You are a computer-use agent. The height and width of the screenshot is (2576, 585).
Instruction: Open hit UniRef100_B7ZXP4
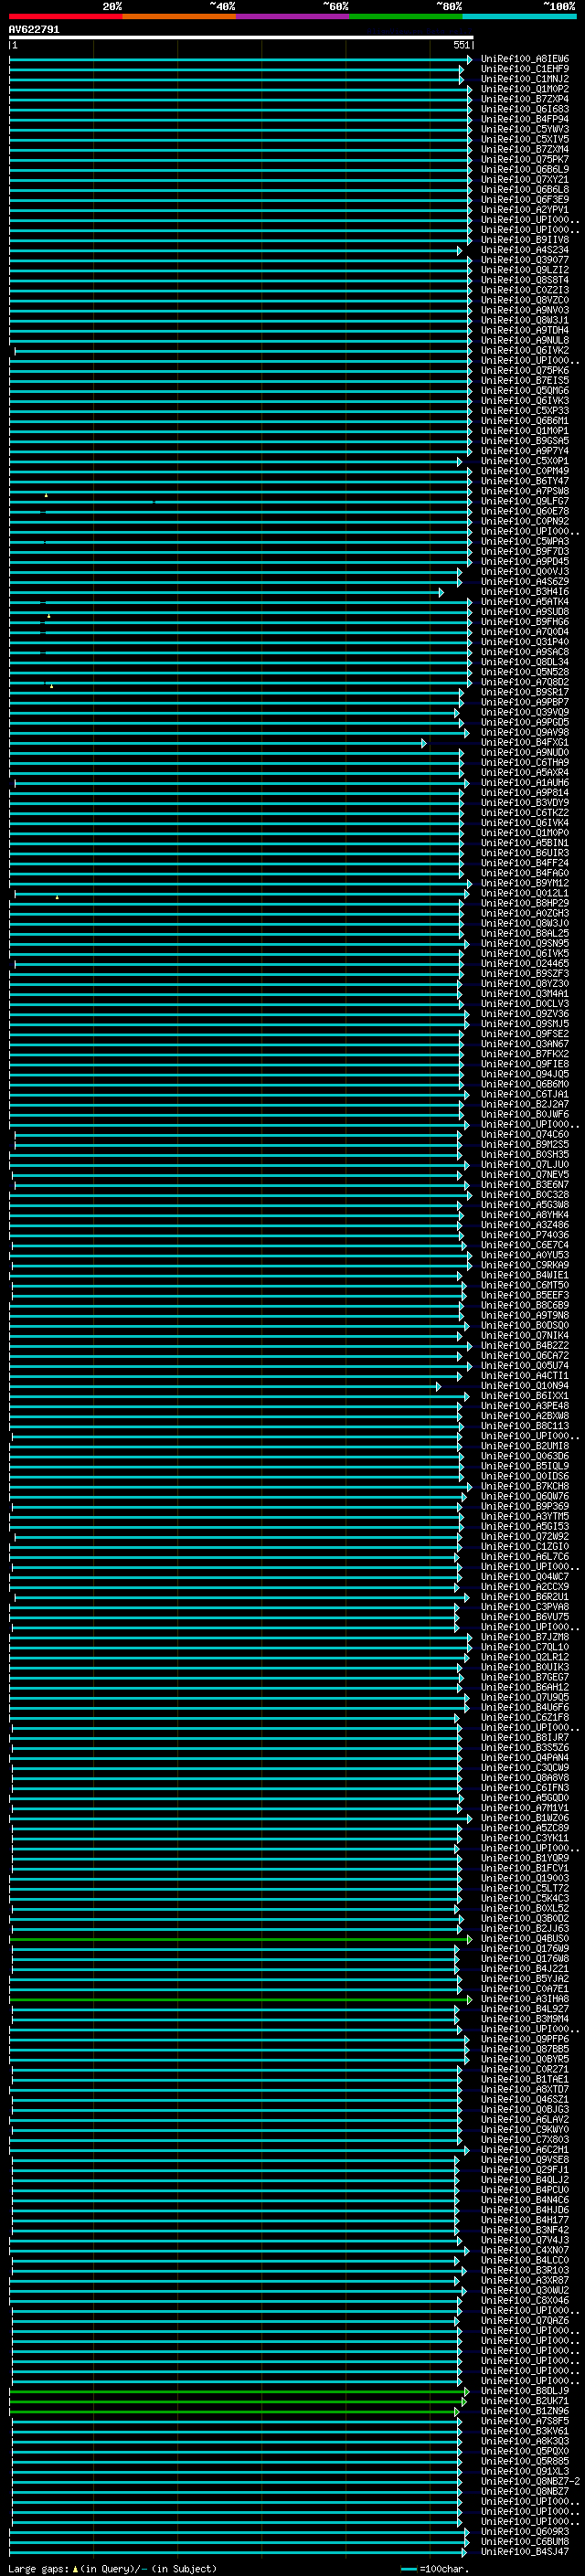point(524,99)
